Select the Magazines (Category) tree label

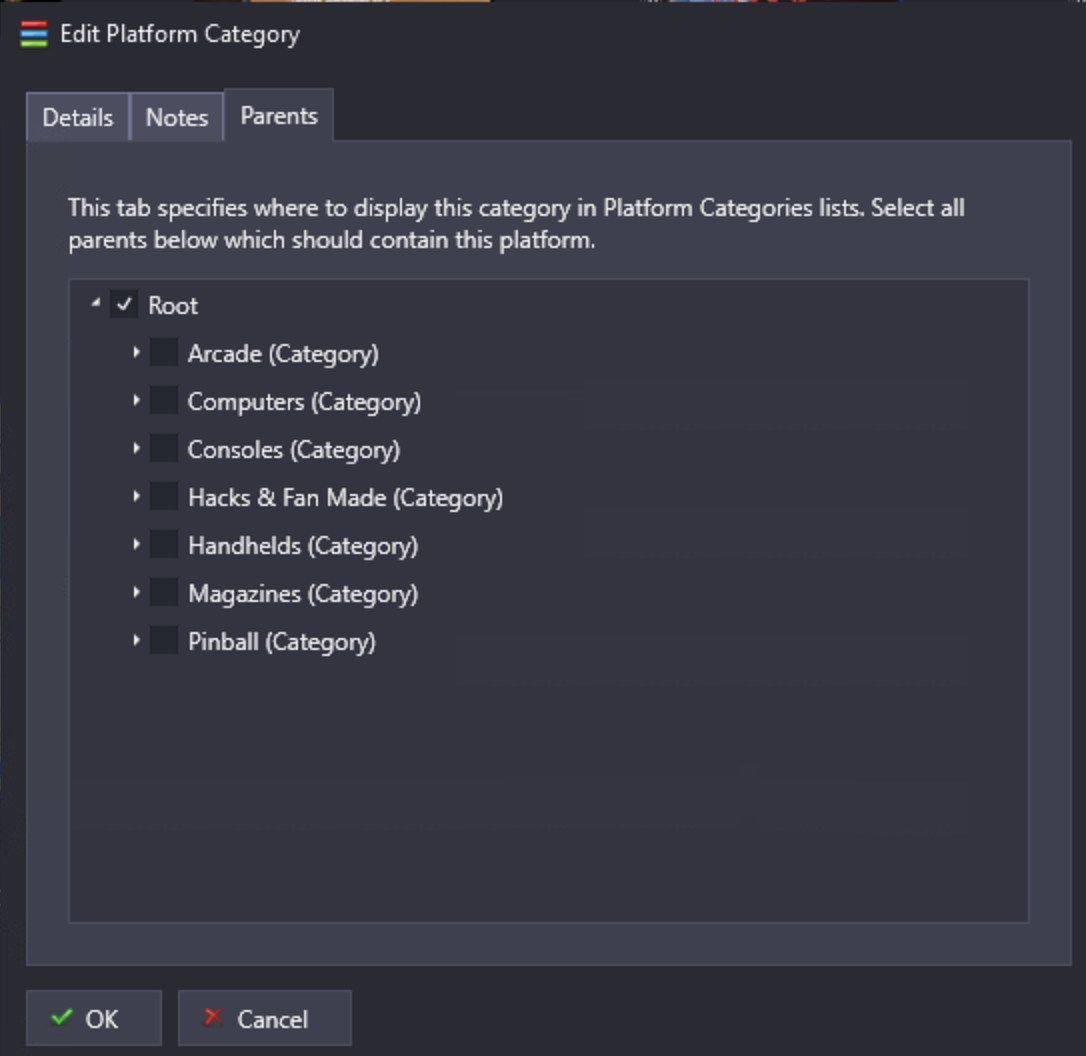(303, 594)
